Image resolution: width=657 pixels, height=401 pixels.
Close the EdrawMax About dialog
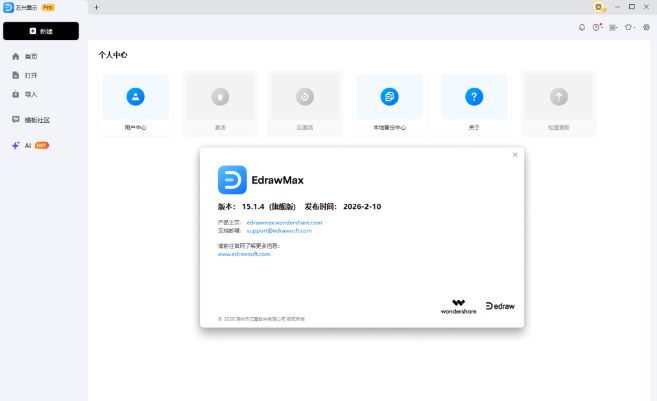pos(515,155)
